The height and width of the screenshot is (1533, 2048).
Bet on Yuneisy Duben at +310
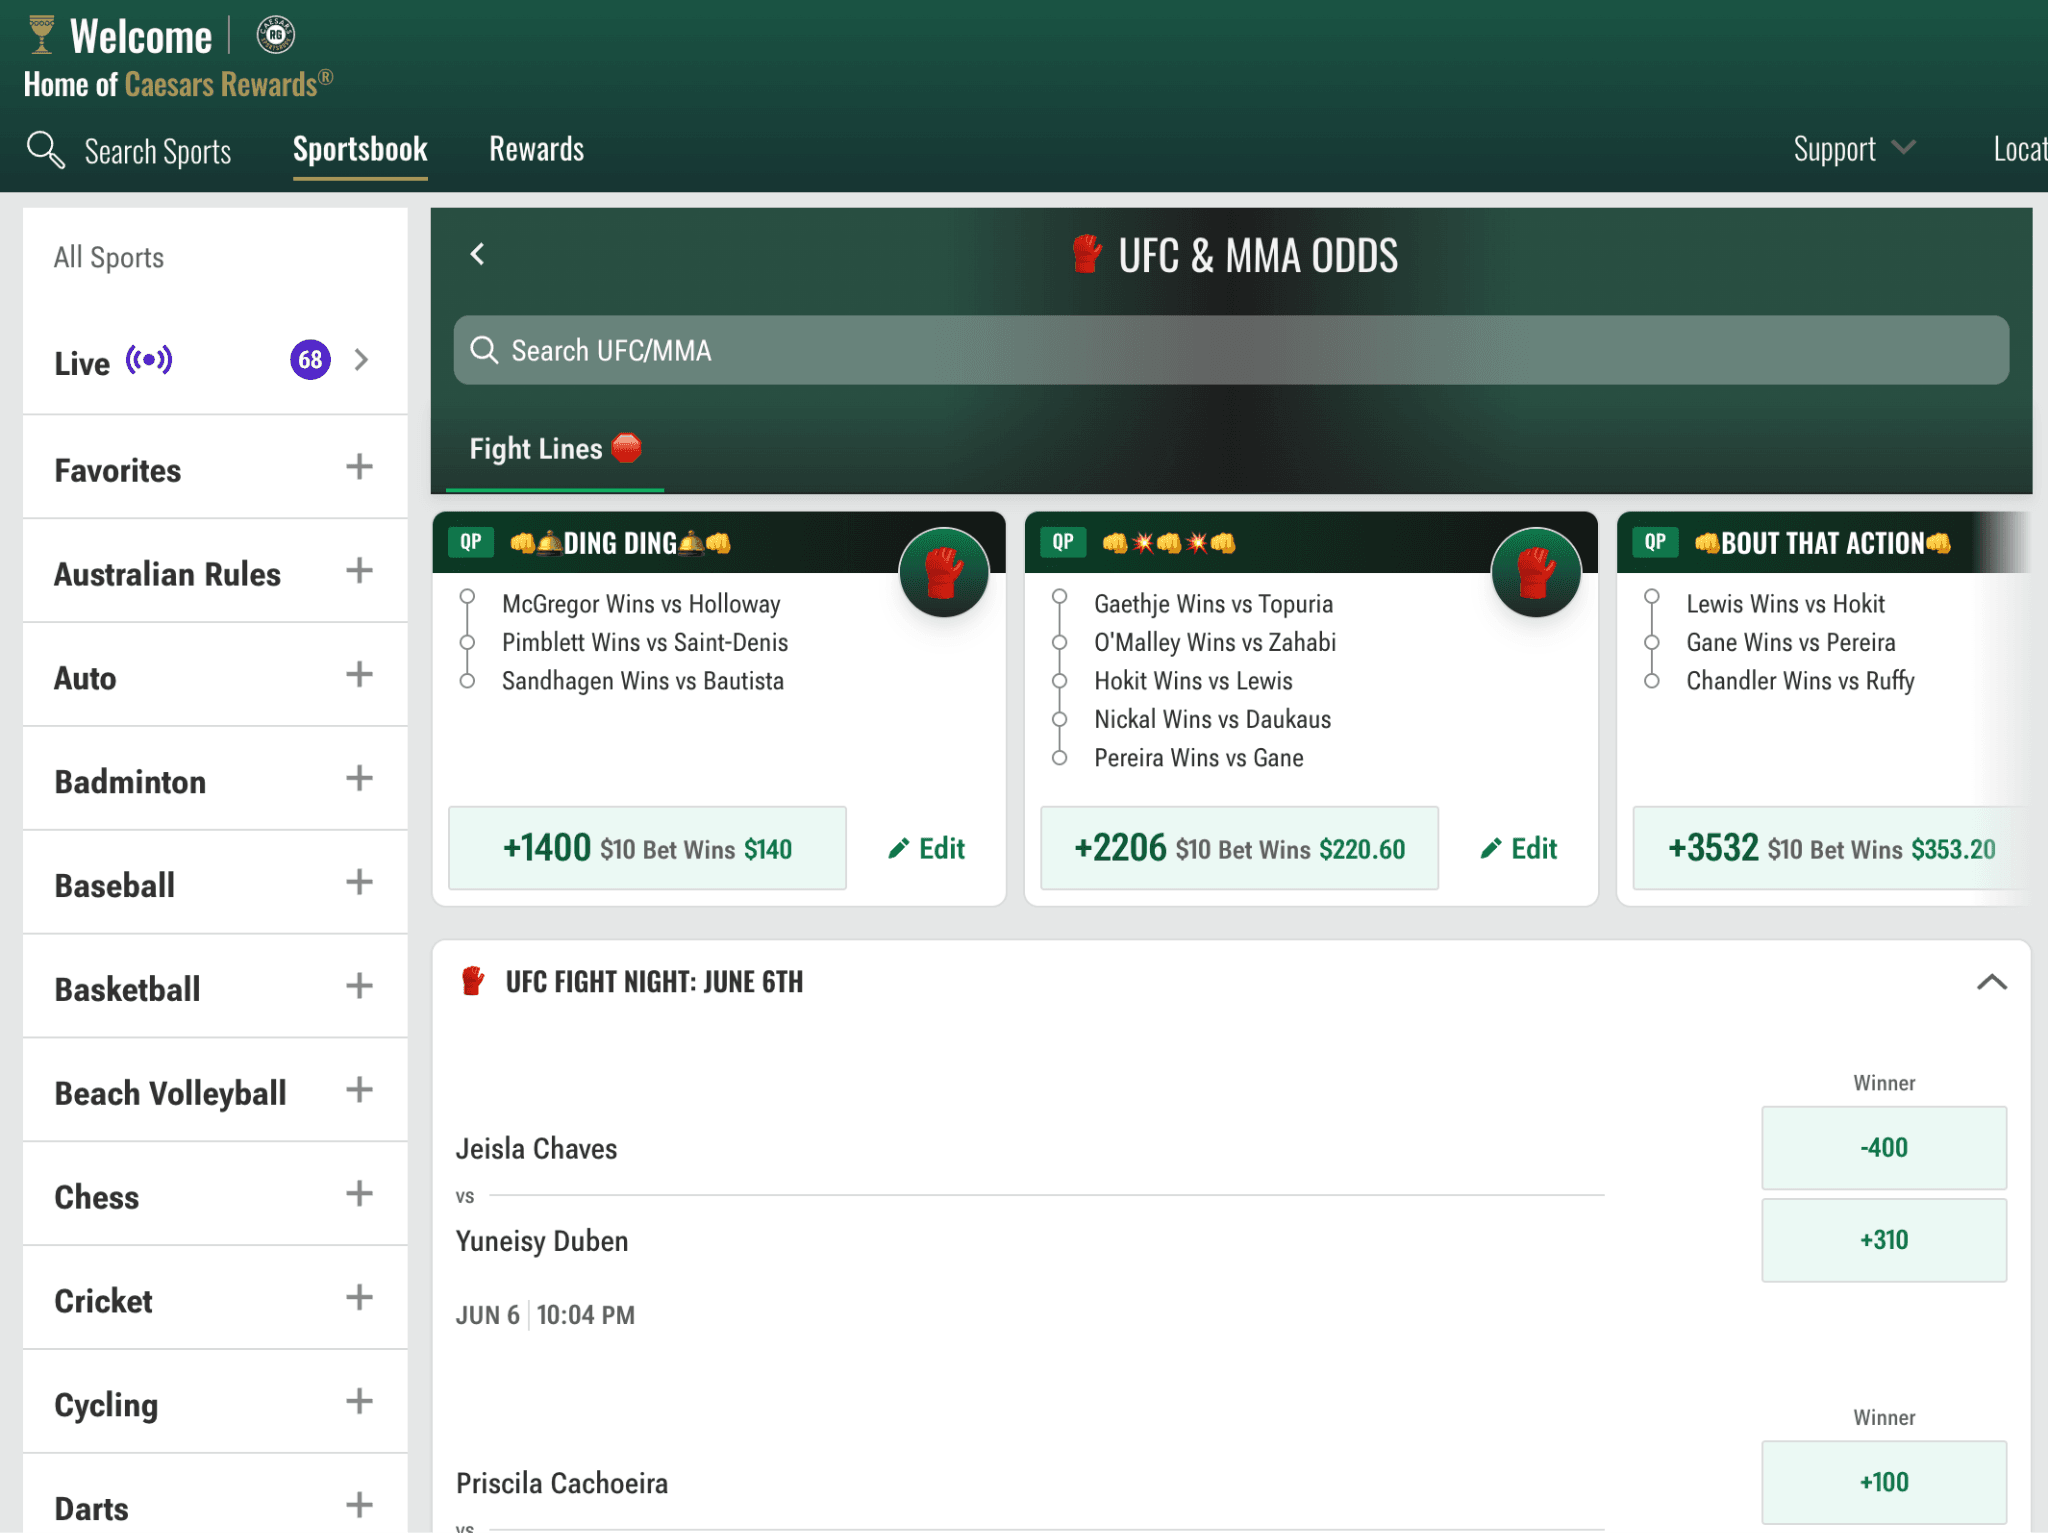click(x=1884, y=1240)
